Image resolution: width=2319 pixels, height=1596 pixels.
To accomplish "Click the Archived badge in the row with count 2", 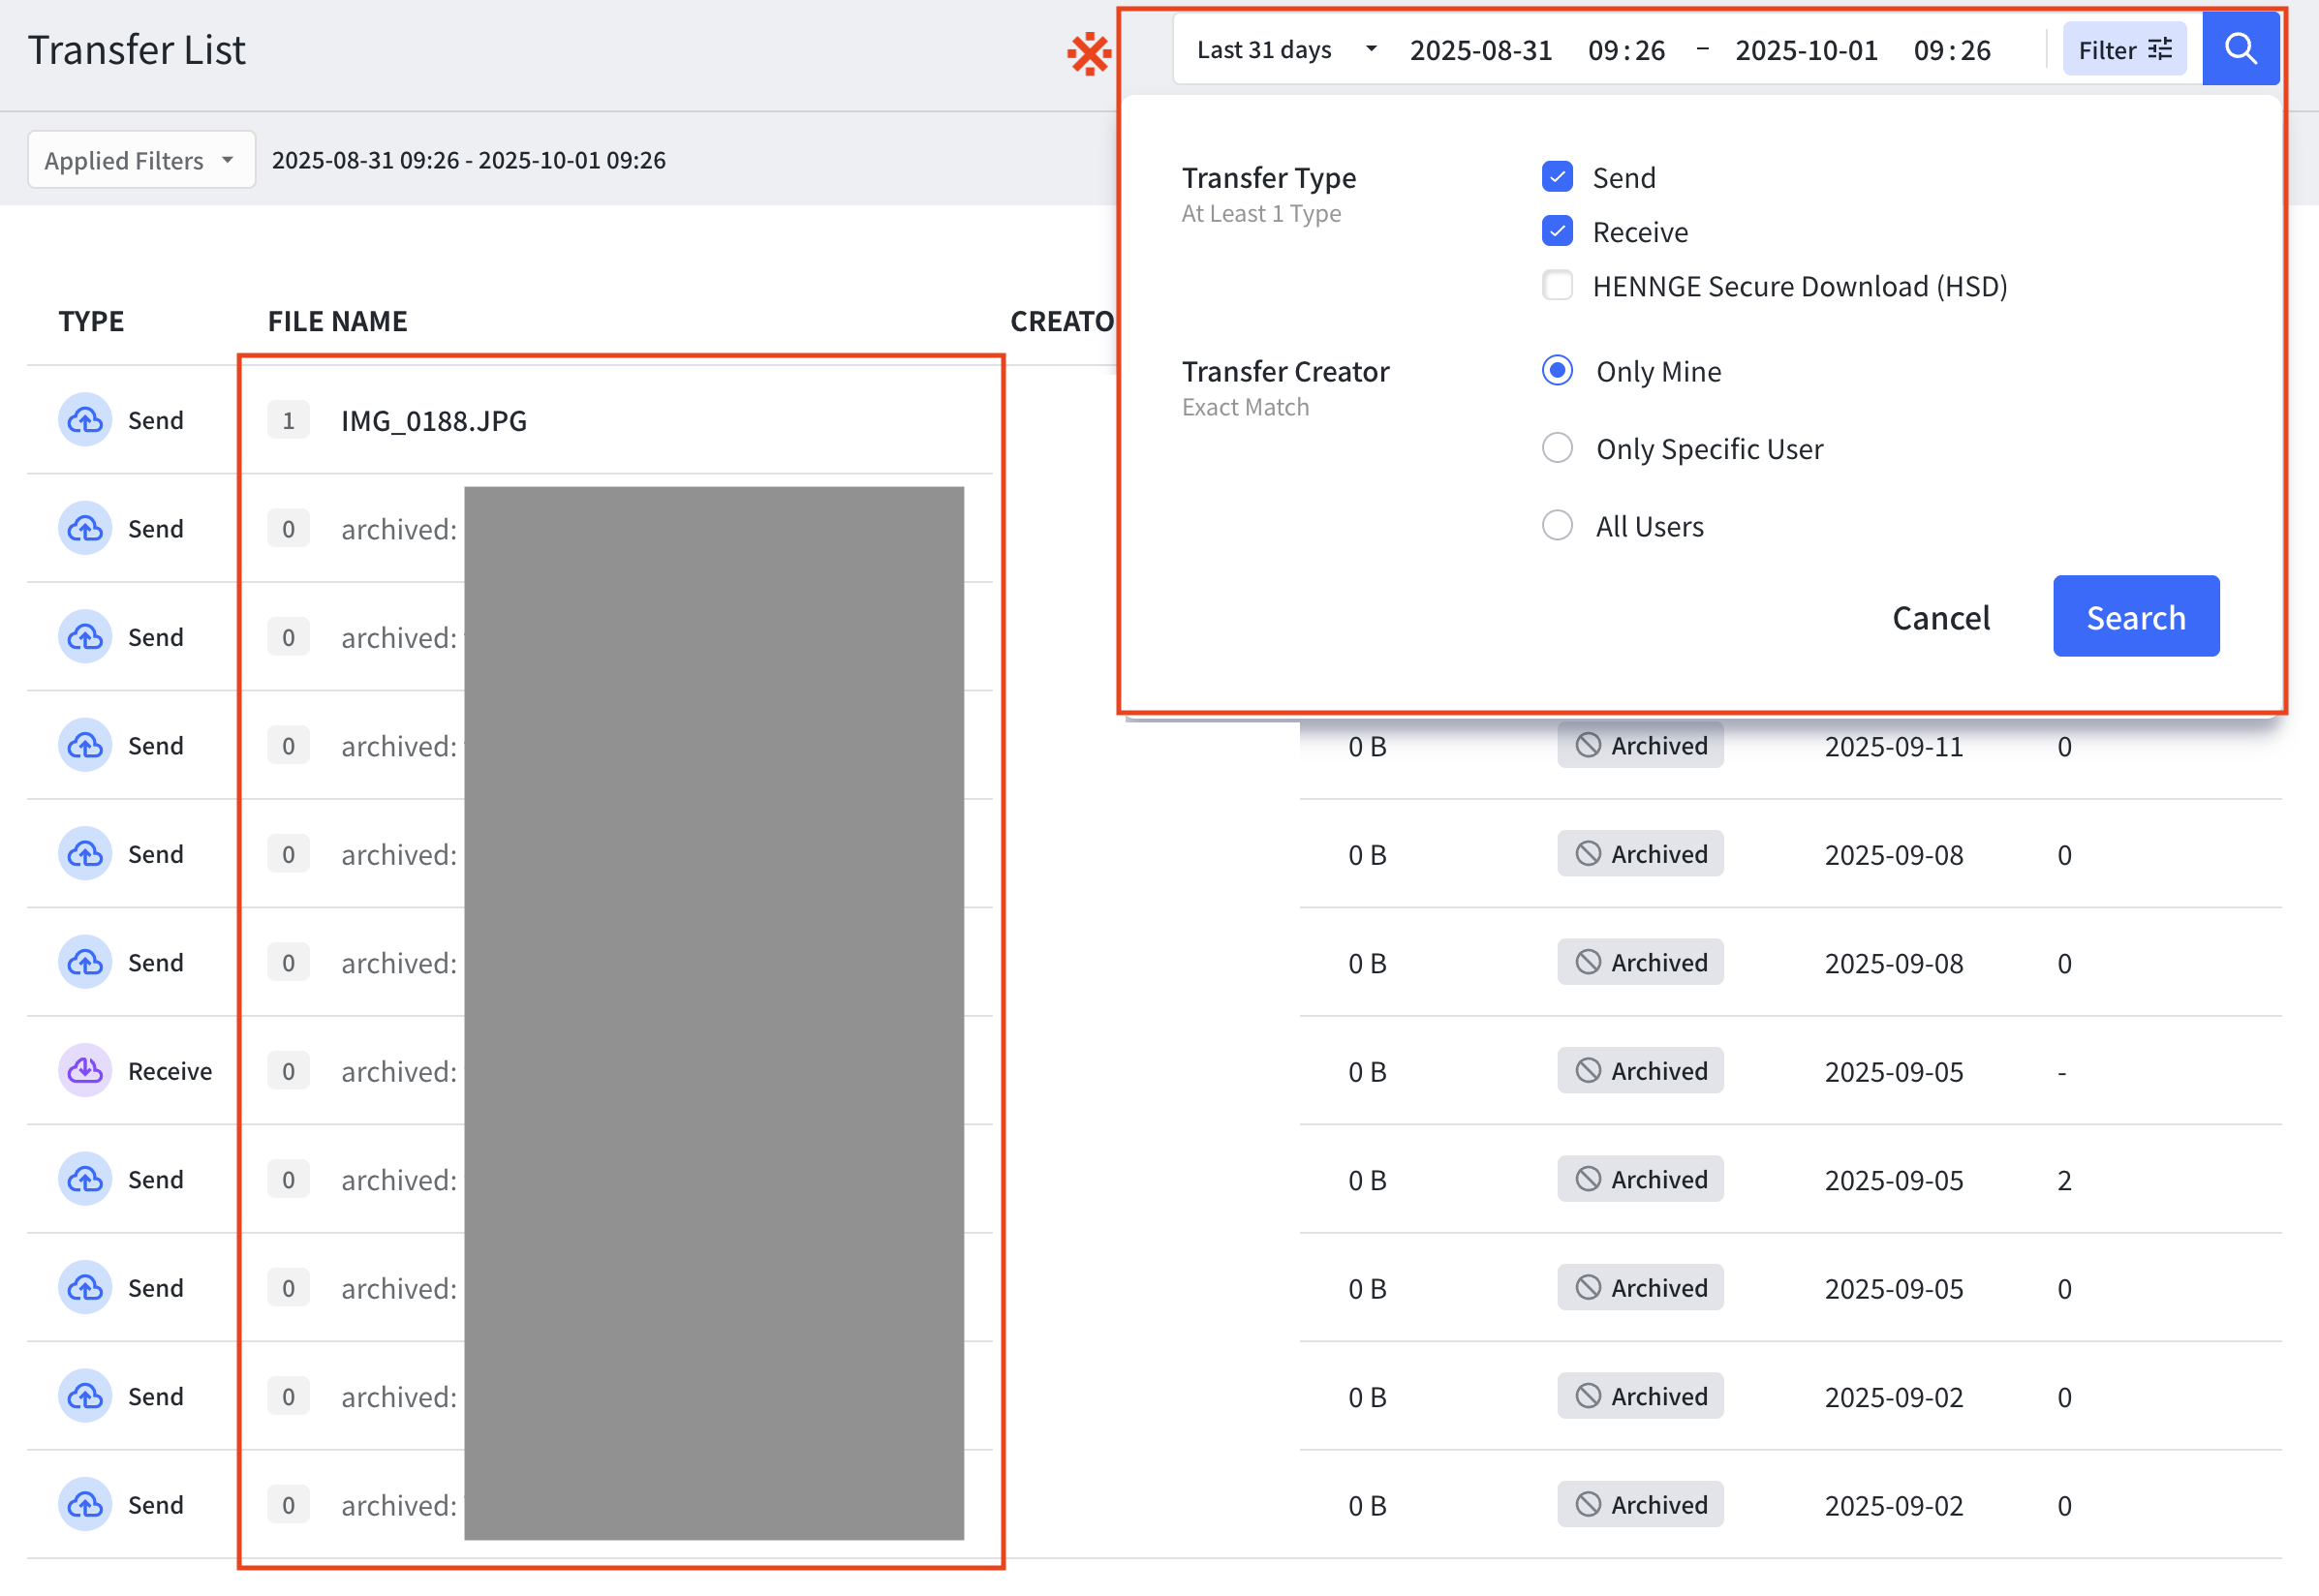I will [1640, 1180].
